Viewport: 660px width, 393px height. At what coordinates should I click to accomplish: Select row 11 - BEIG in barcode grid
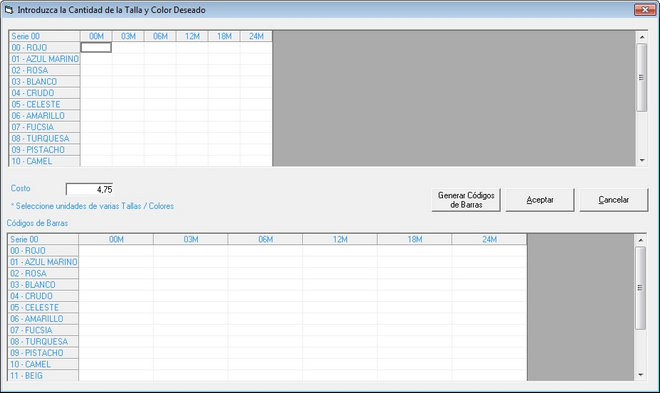coord(43,375)
